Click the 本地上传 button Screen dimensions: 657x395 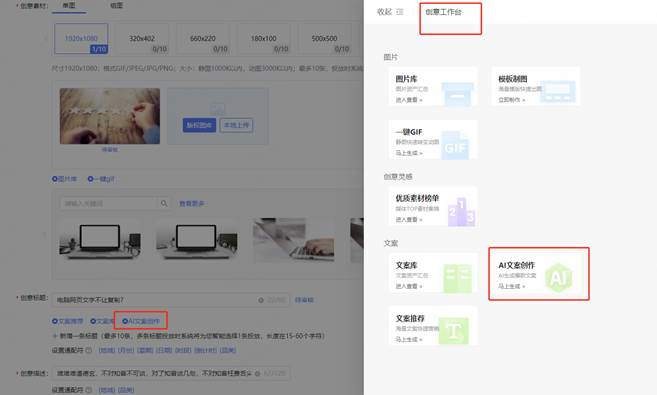click(236, 125)
